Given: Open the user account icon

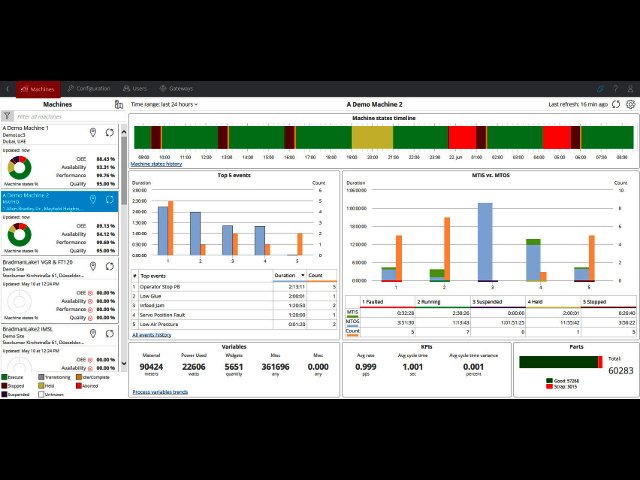Looking at the screenshot, I should pyautogui.click(x=629, y=89).
